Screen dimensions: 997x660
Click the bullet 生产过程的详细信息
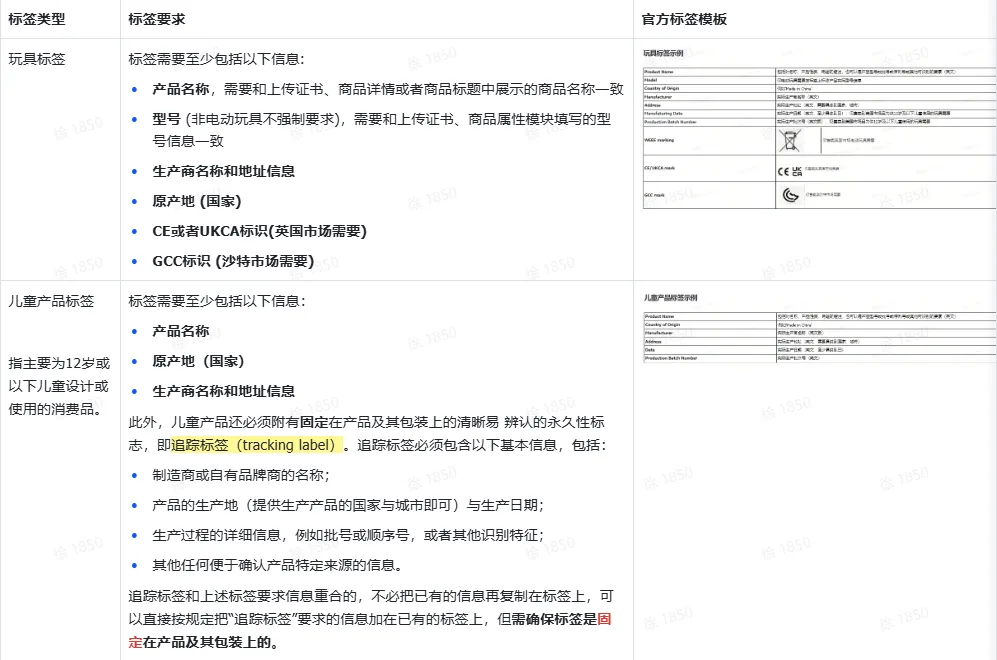tap(348, 535)
